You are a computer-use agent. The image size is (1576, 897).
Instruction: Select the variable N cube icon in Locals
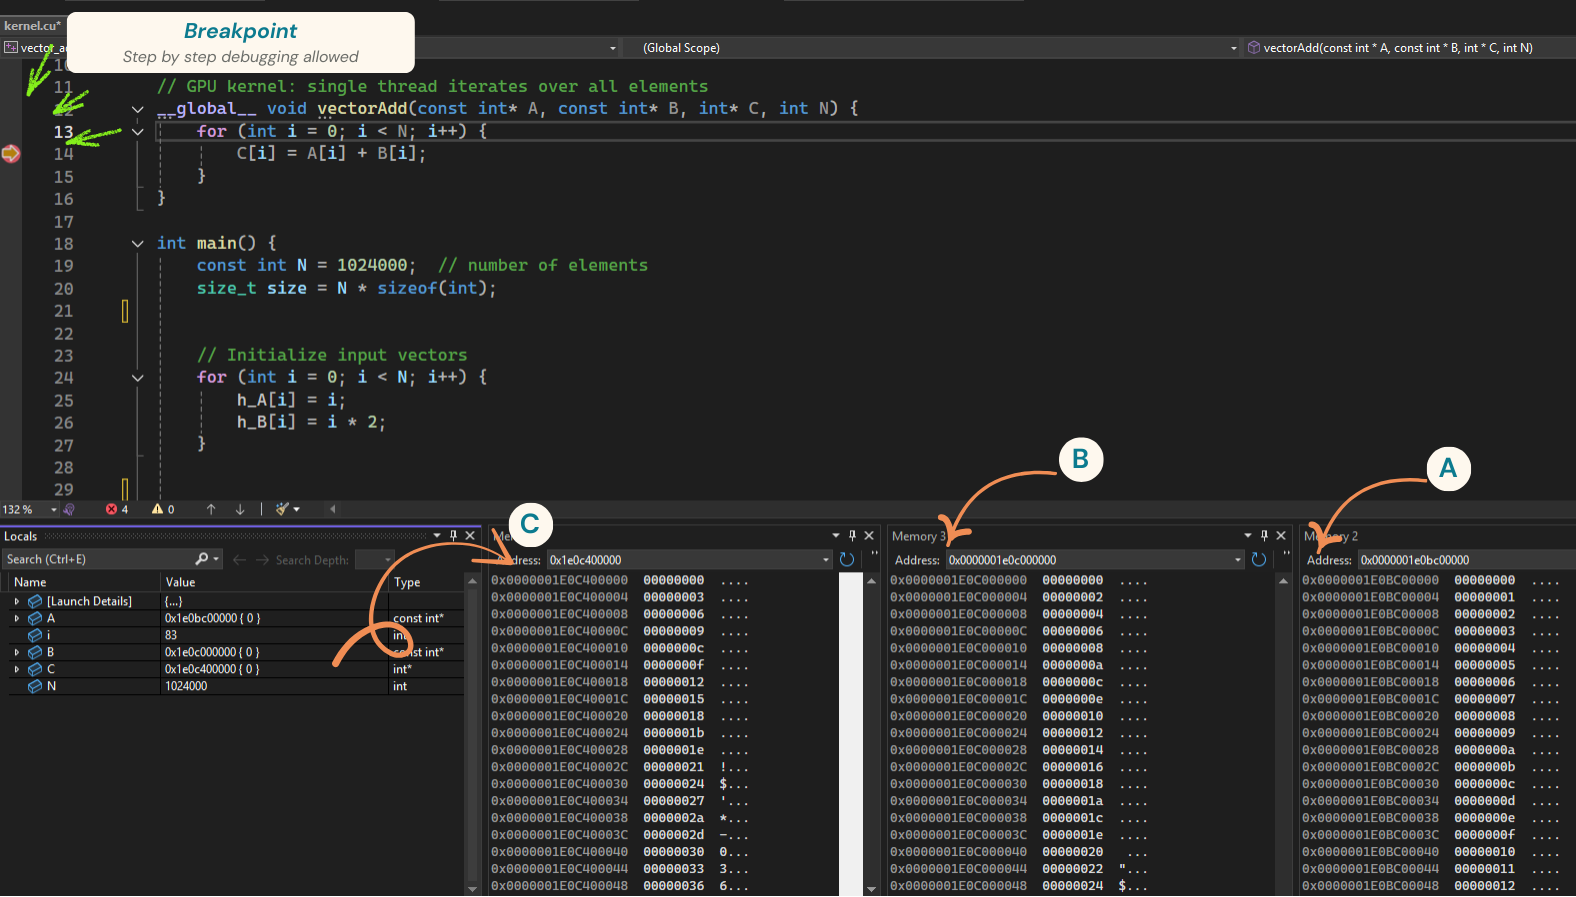pos(35,686)
